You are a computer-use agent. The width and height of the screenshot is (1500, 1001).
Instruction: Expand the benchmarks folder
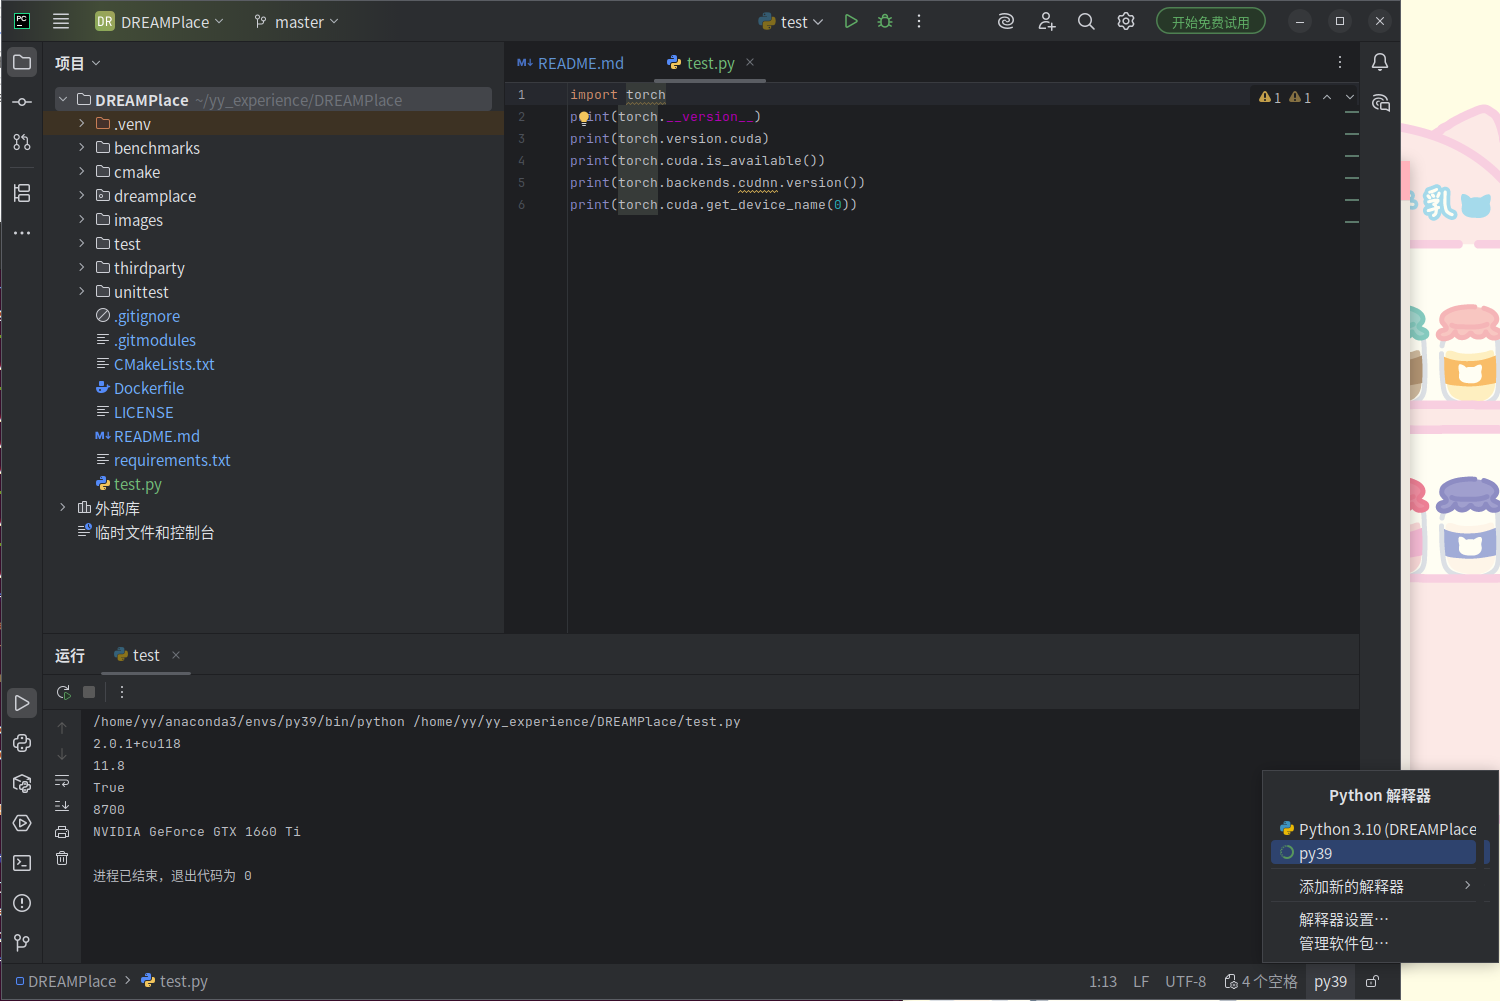click(x=82, y=147)
